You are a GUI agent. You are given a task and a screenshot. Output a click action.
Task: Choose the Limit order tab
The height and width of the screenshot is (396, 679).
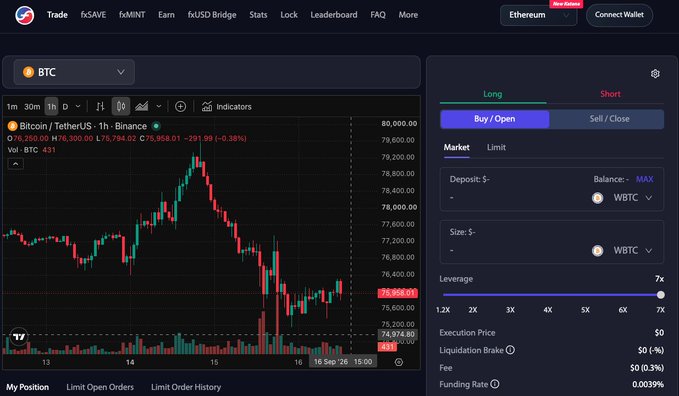[x=496, y=147]
